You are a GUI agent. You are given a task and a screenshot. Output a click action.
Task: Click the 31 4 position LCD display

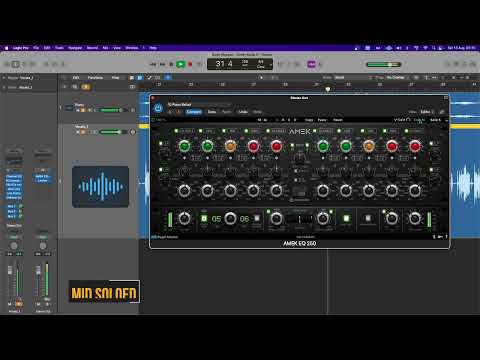pyautogui.click(x=224, y=64)
